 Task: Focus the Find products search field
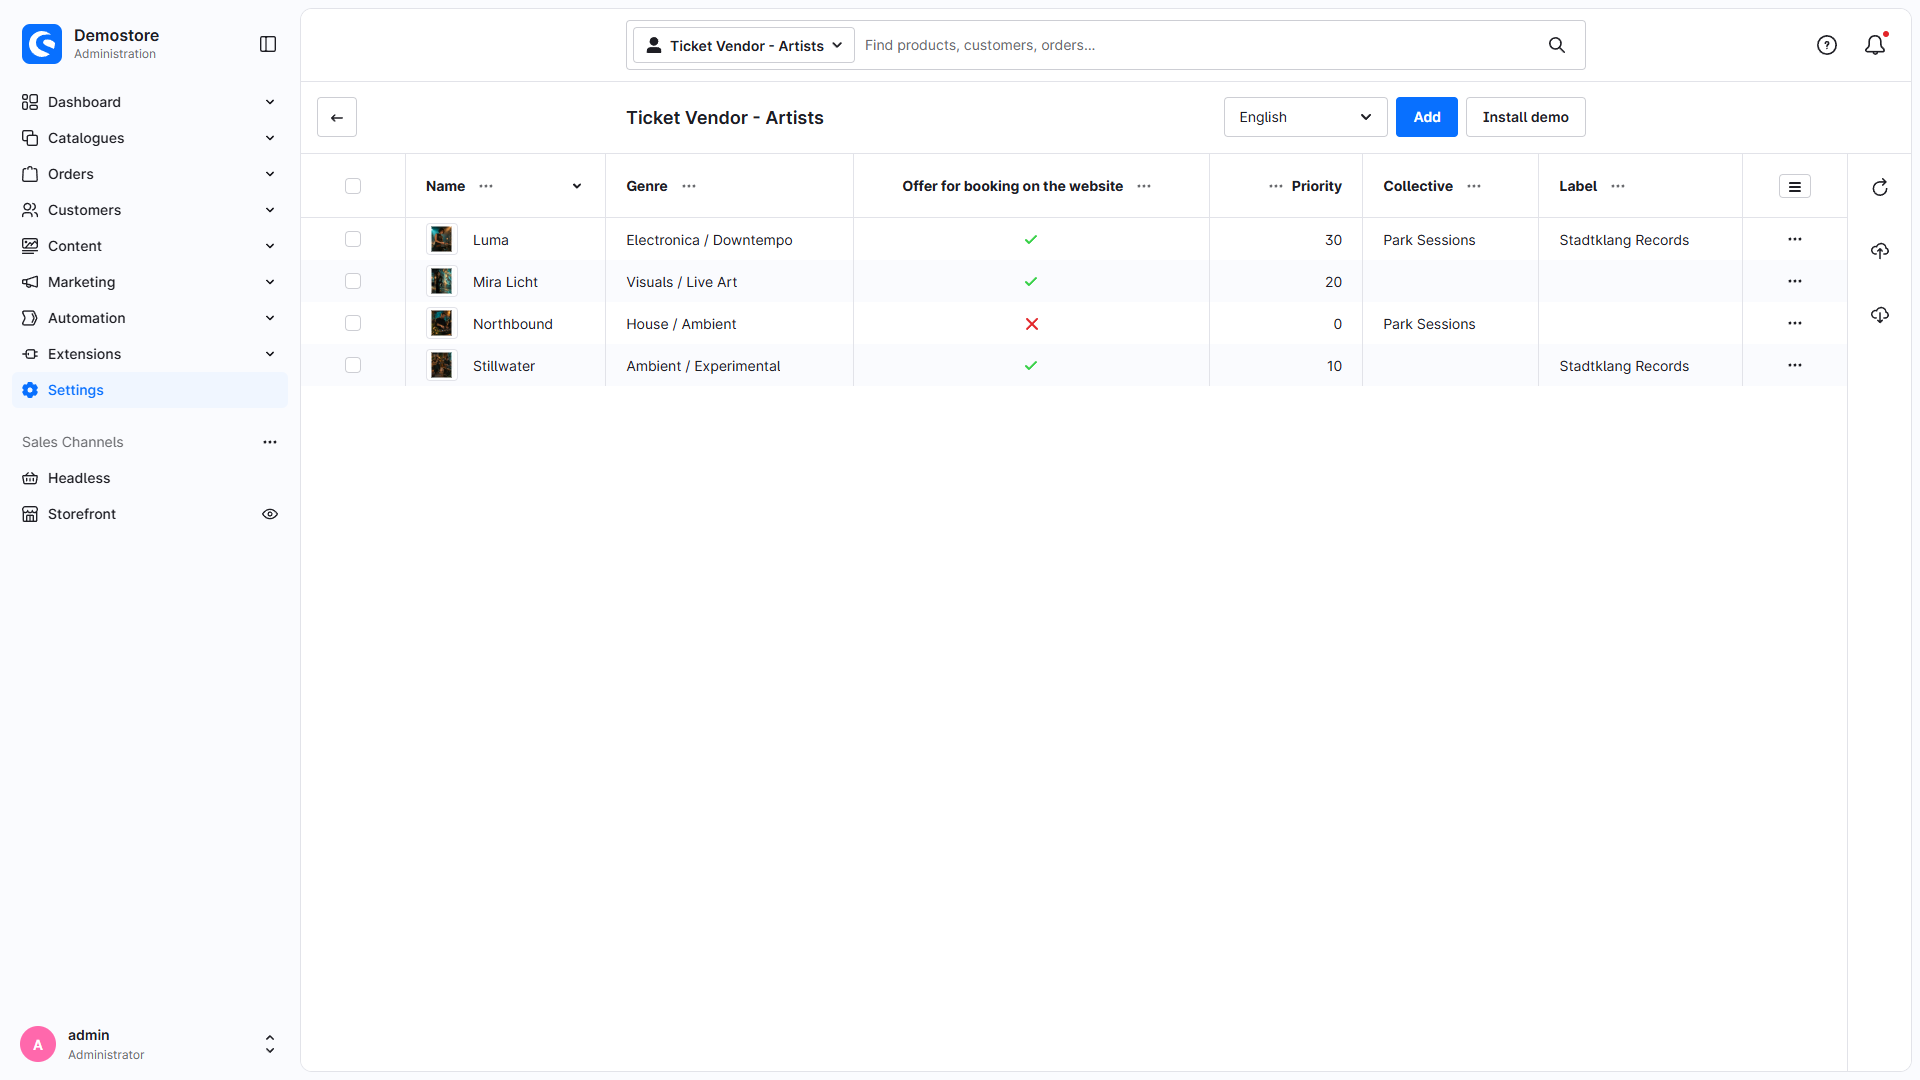1200,45
